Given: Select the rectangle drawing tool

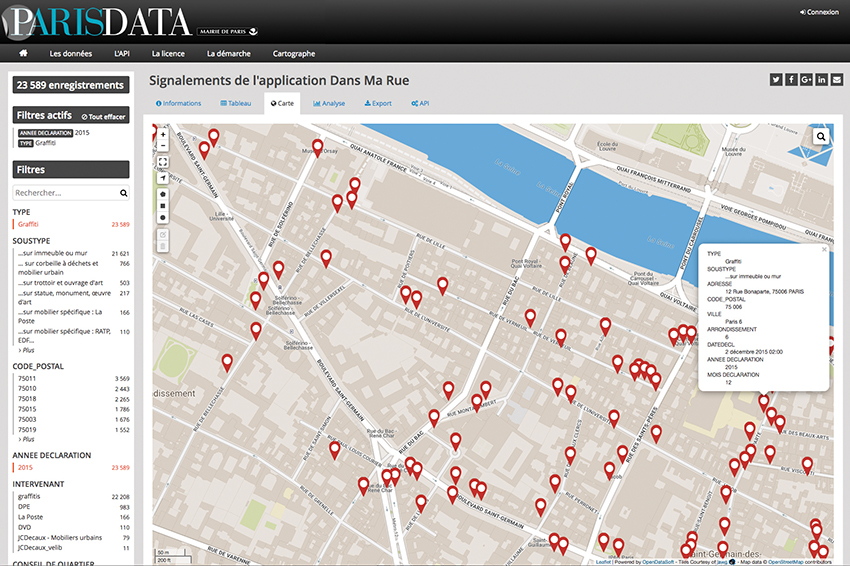Looking at the screenshot, I should coord(163,206).
